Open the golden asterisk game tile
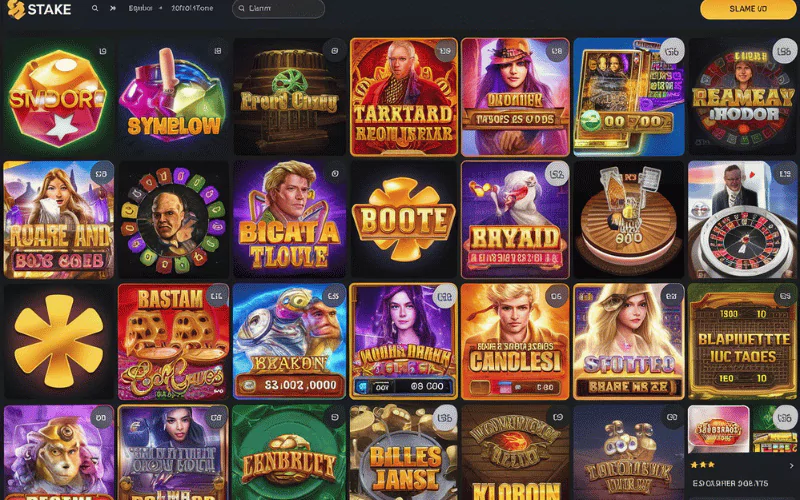Screen dimensions: 800x500 [x=59, y=341]
